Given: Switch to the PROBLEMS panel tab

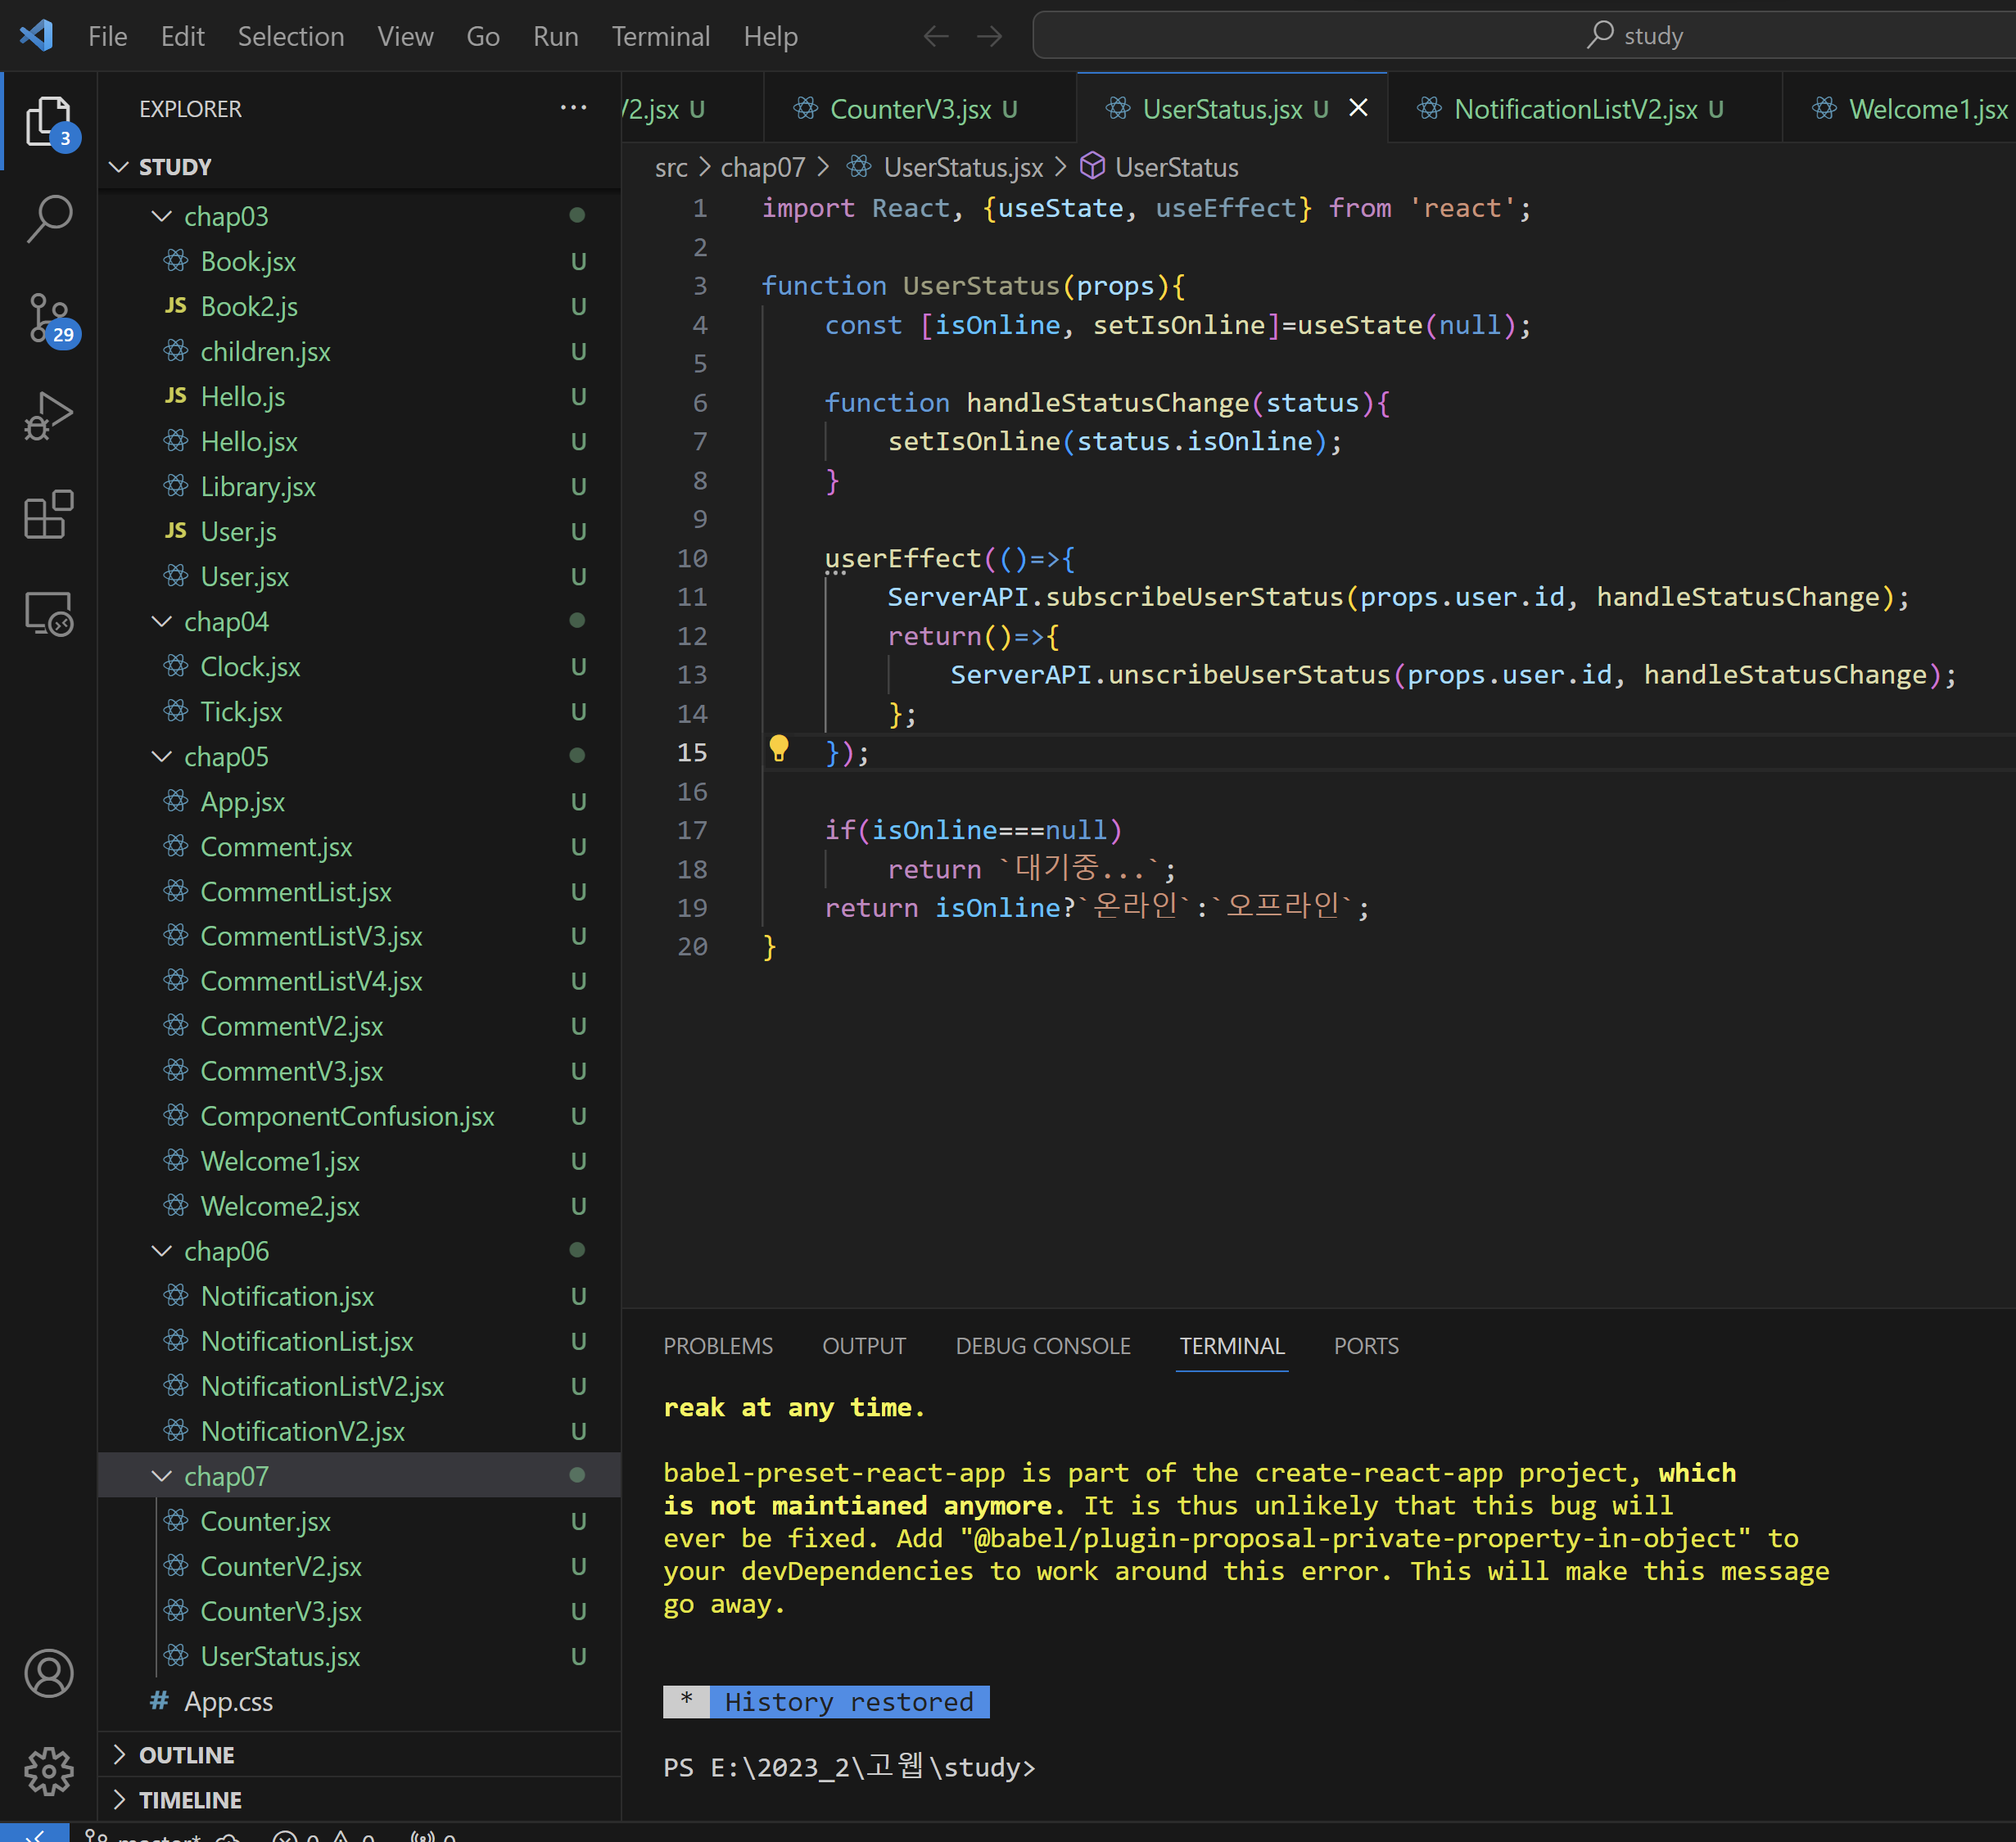Looking at the screenshot, I should coord(718,1346).
